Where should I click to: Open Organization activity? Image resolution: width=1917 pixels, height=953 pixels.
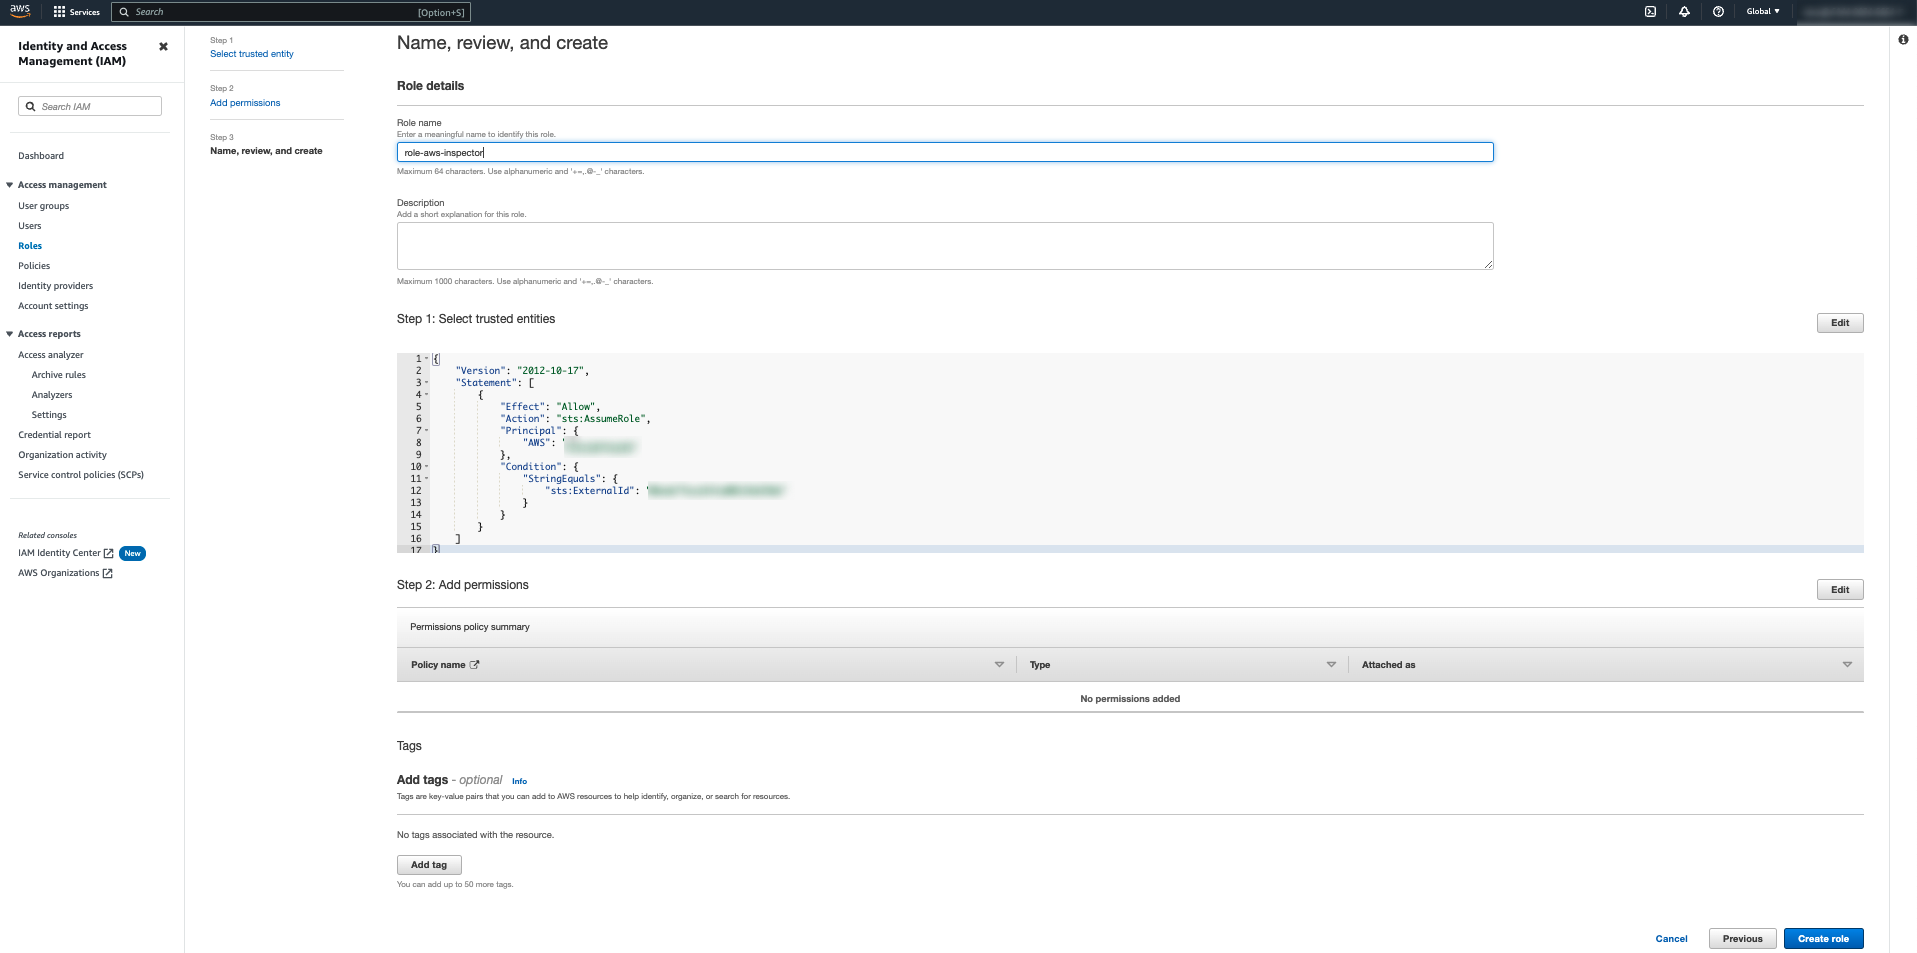63,455
